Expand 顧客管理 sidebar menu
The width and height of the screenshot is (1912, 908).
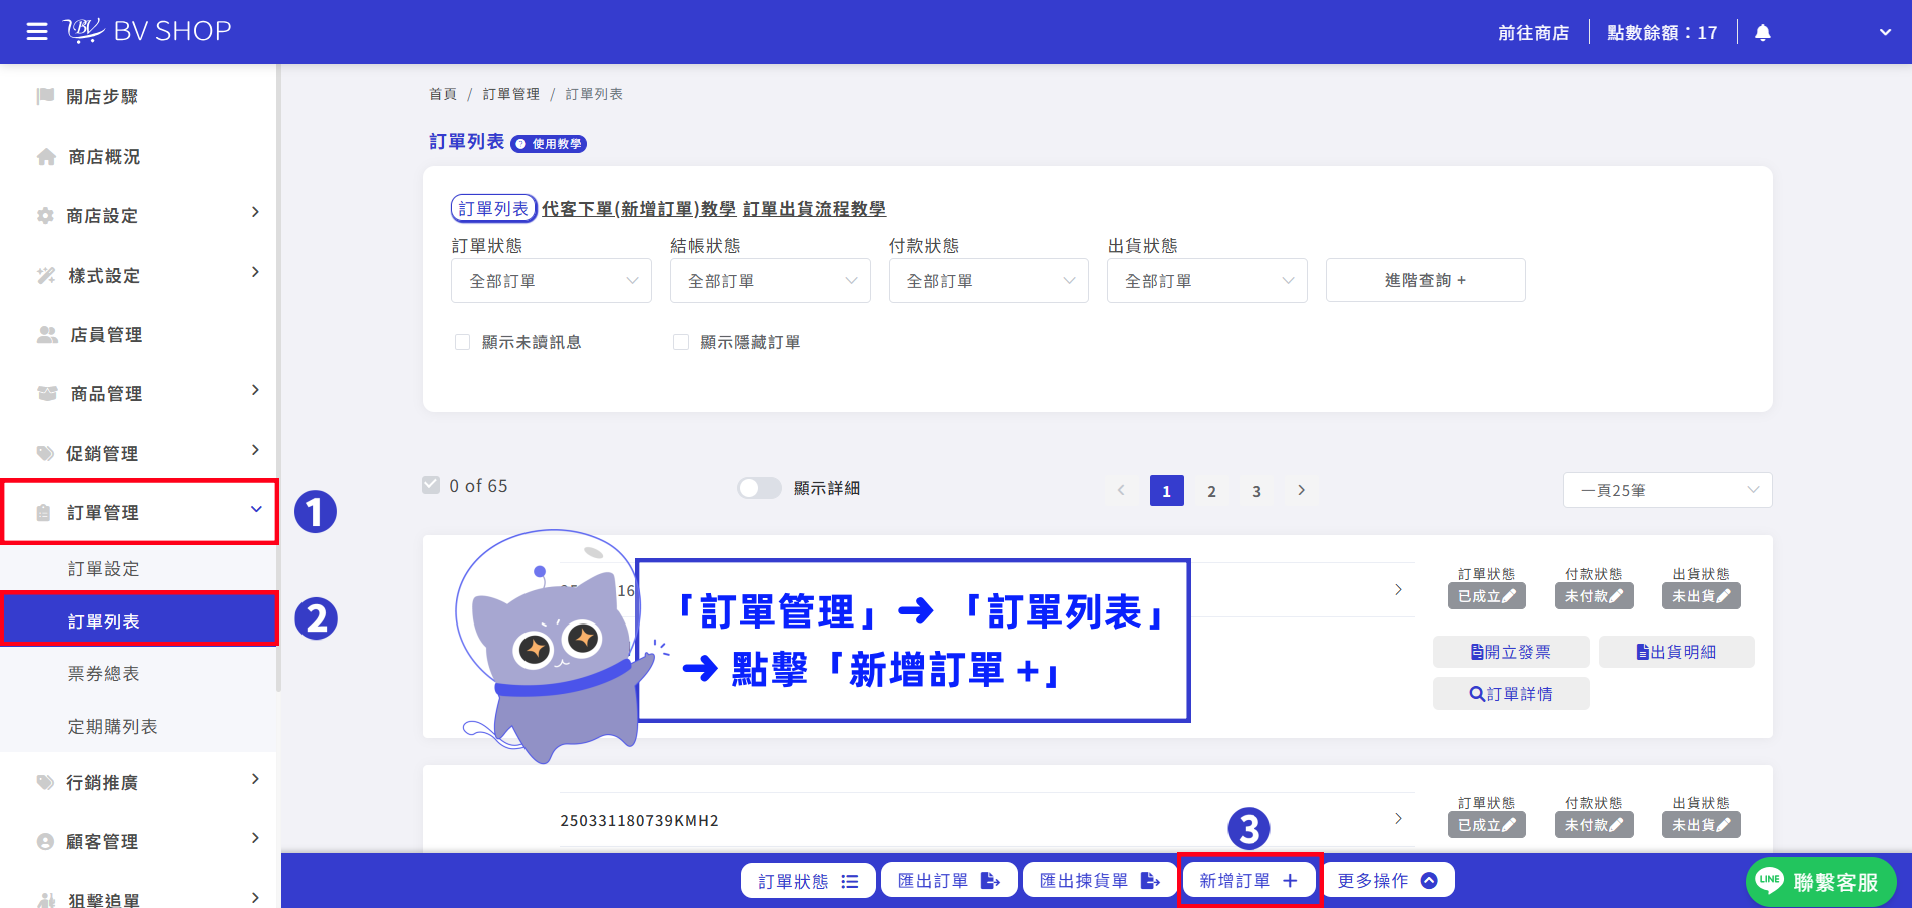click(138, 841)
